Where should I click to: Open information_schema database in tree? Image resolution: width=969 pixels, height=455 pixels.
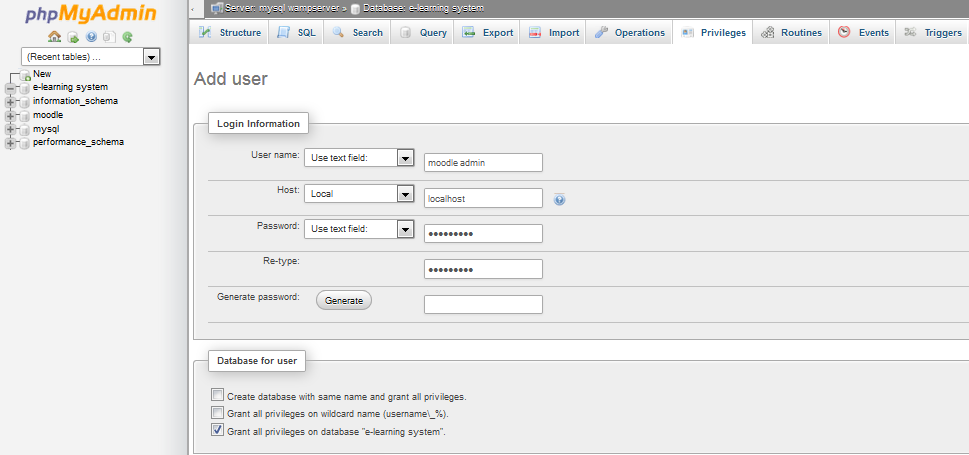click(x=75, y=101)
